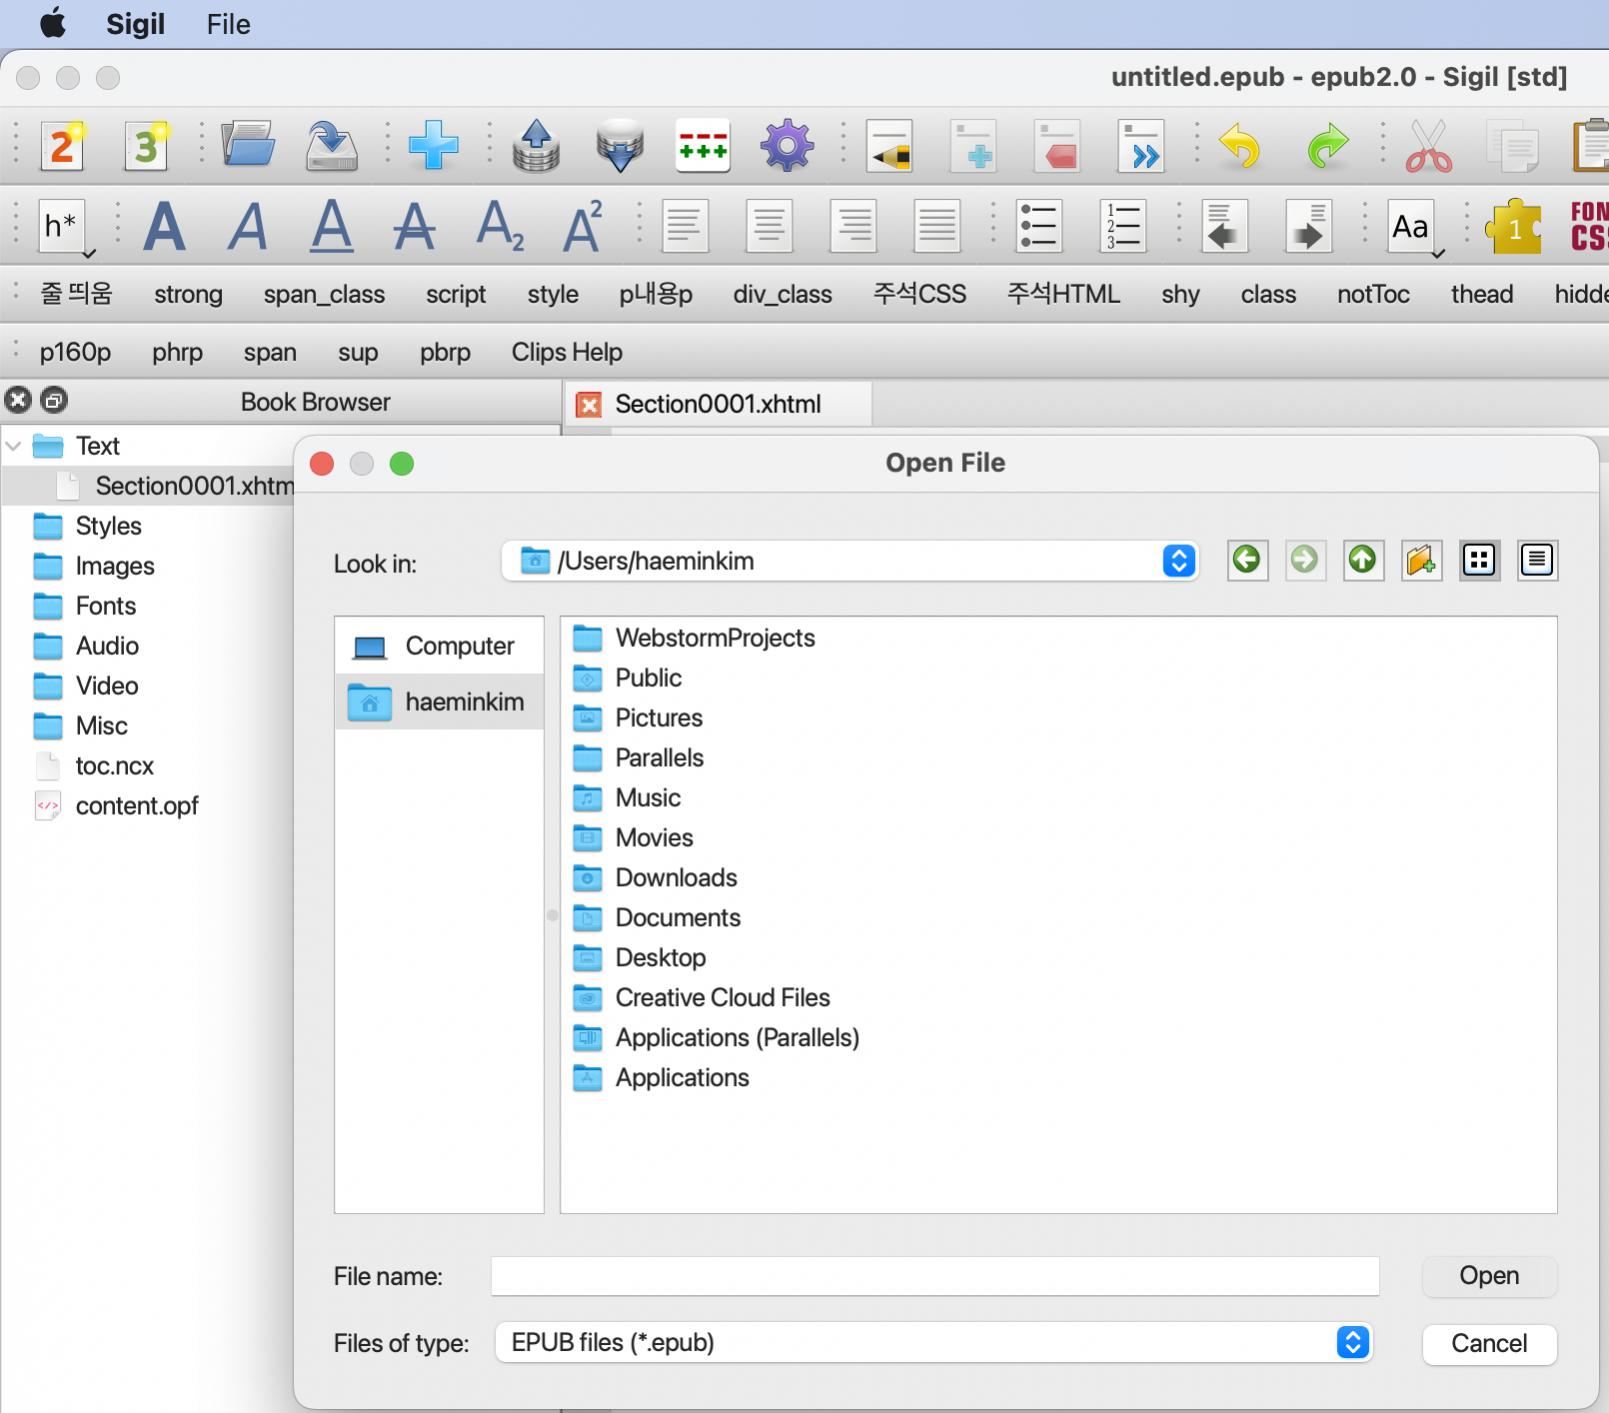Viewport: 1609px width, 1413px height.
Task: Open the Aa change case dropdown
Action: click(x=1415, y=228)
